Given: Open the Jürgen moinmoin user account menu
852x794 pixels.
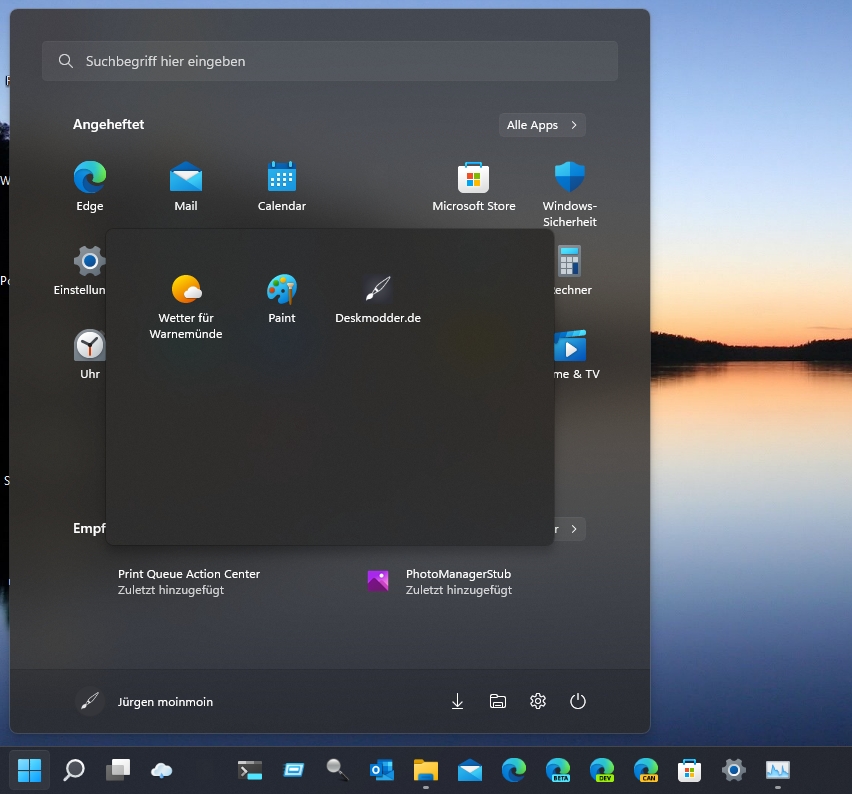Looking at the screenshot, I should (x=145, y=702).
